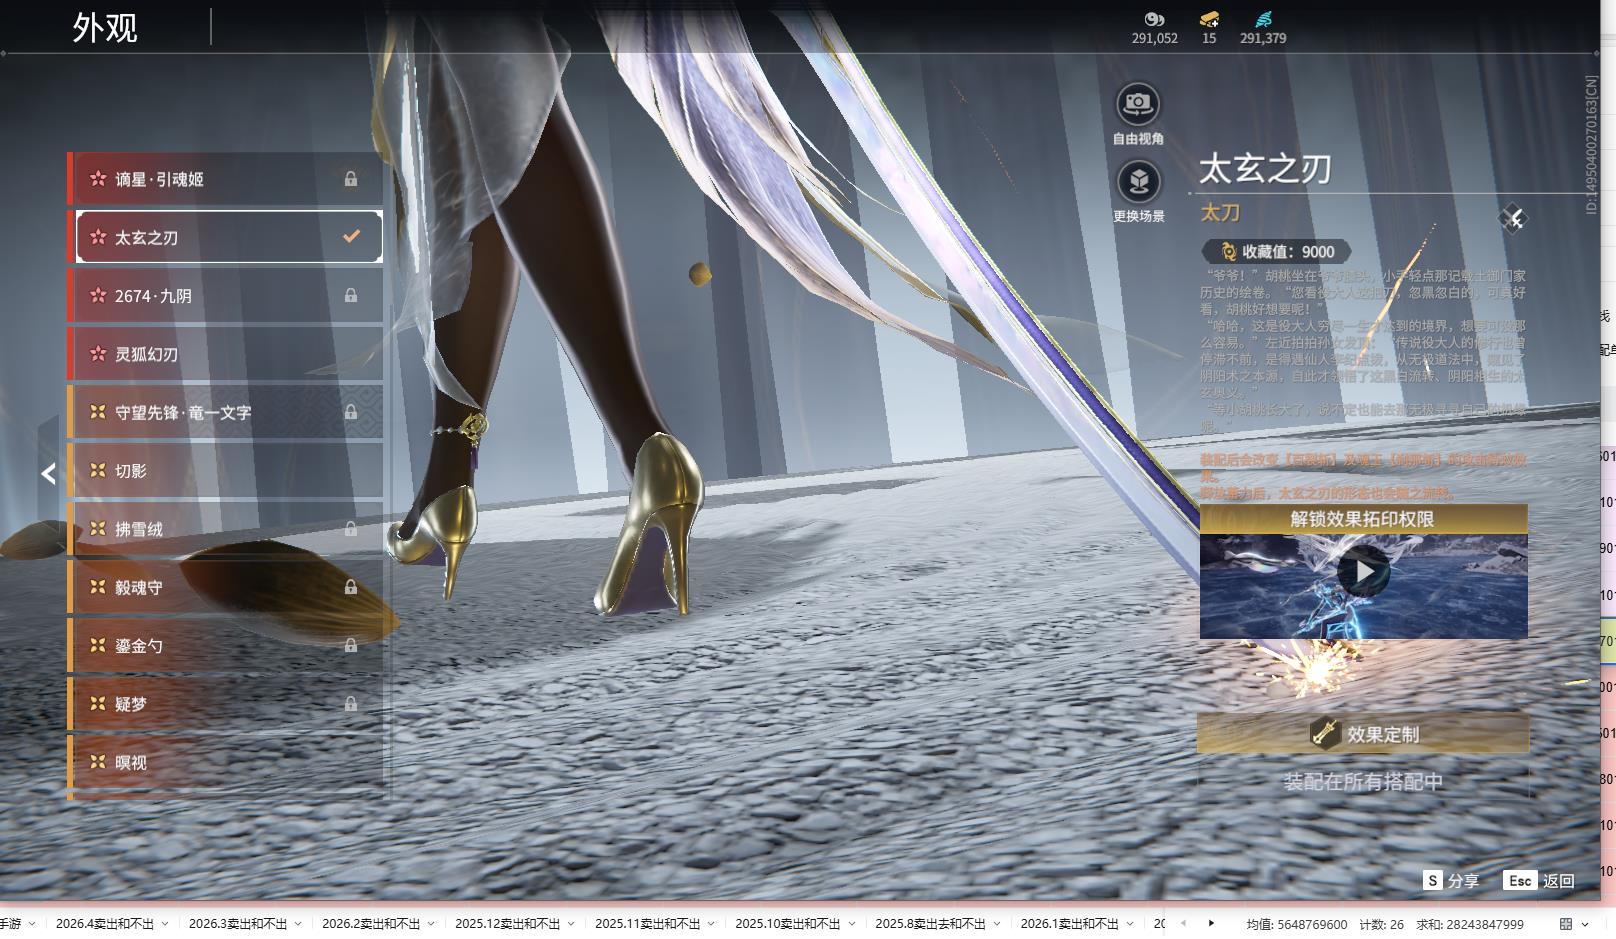Switch to the 2025.11卖出和不出 sheet tab

647,924
